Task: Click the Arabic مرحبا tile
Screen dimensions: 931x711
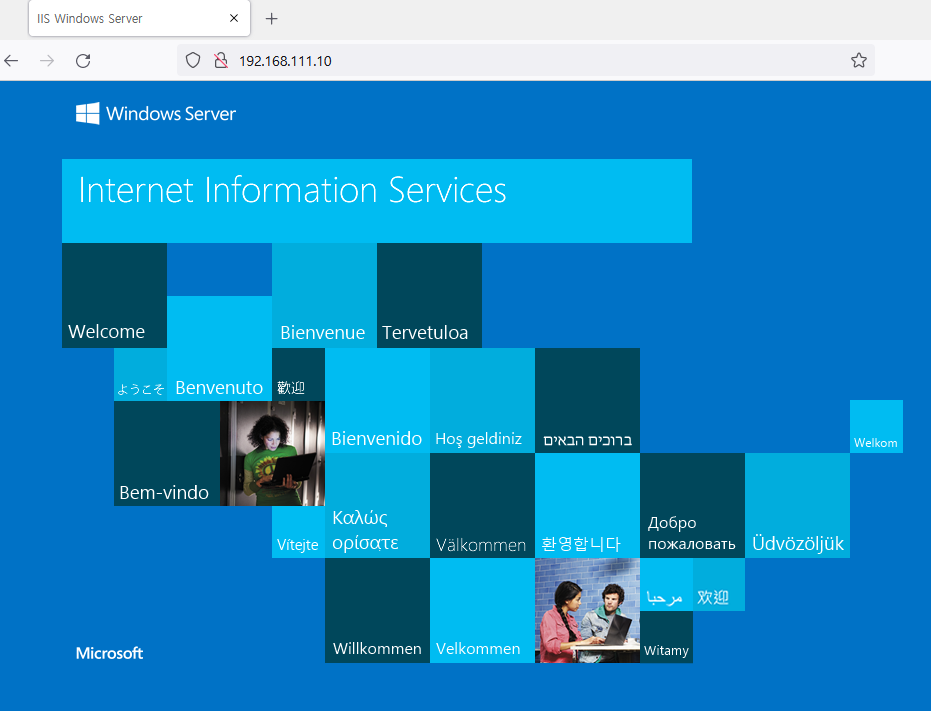Action: click(x=666, y=584)
